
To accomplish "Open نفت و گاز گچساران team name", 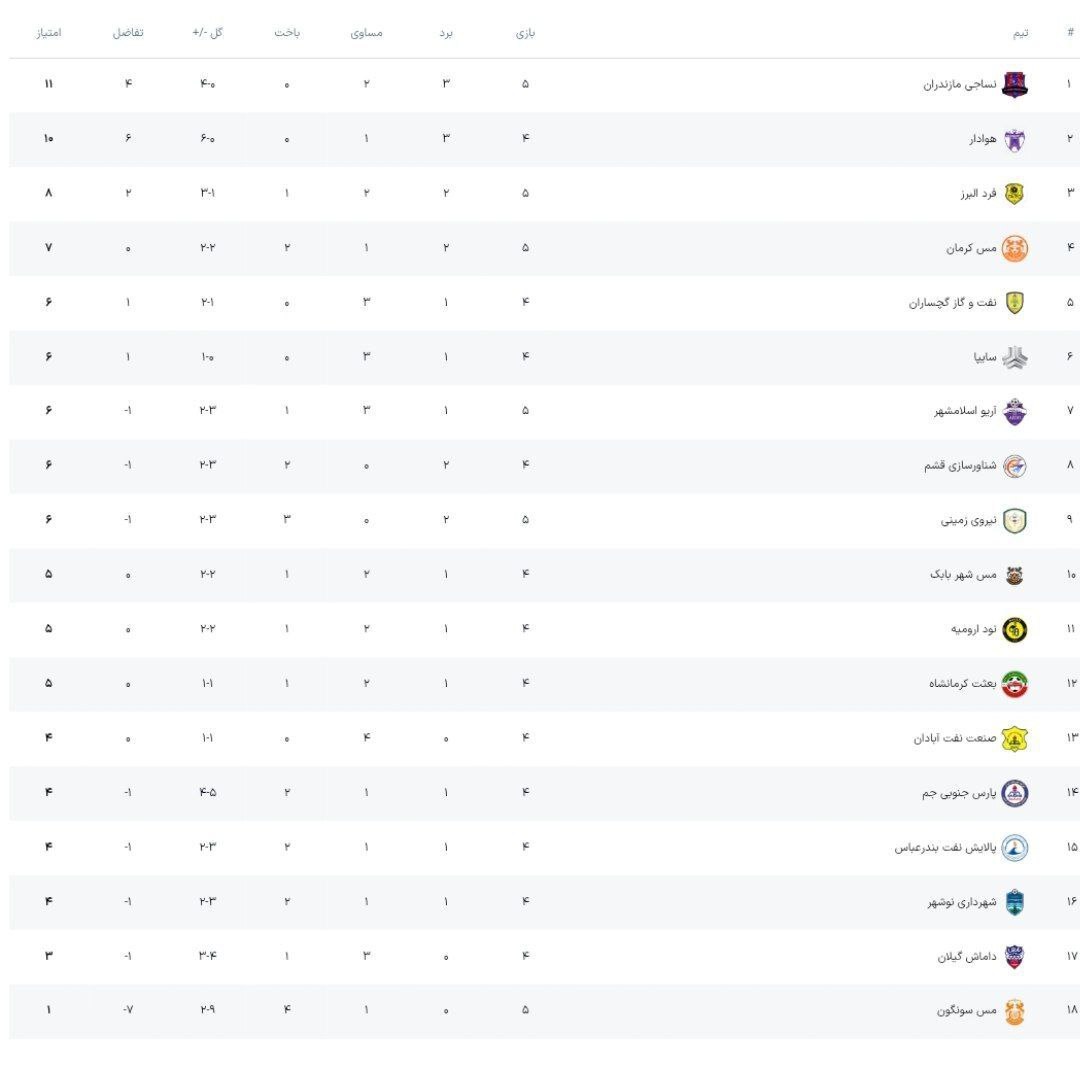I will (x=953, y=303).
